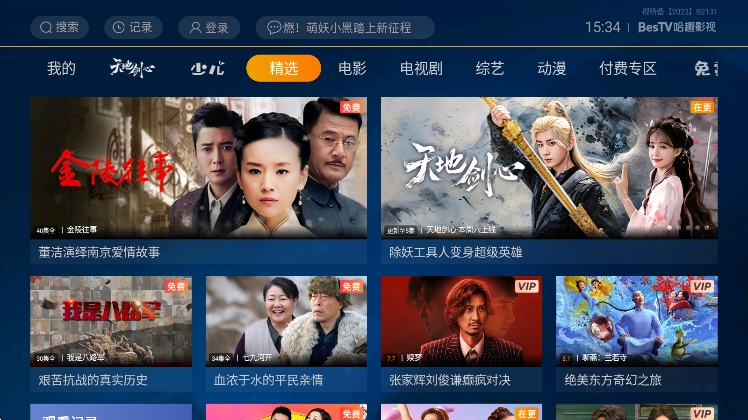The height and width of the screenshot is (420, 748).
Task: Click the magnifier search icon
Action: (x=46, y=28)
